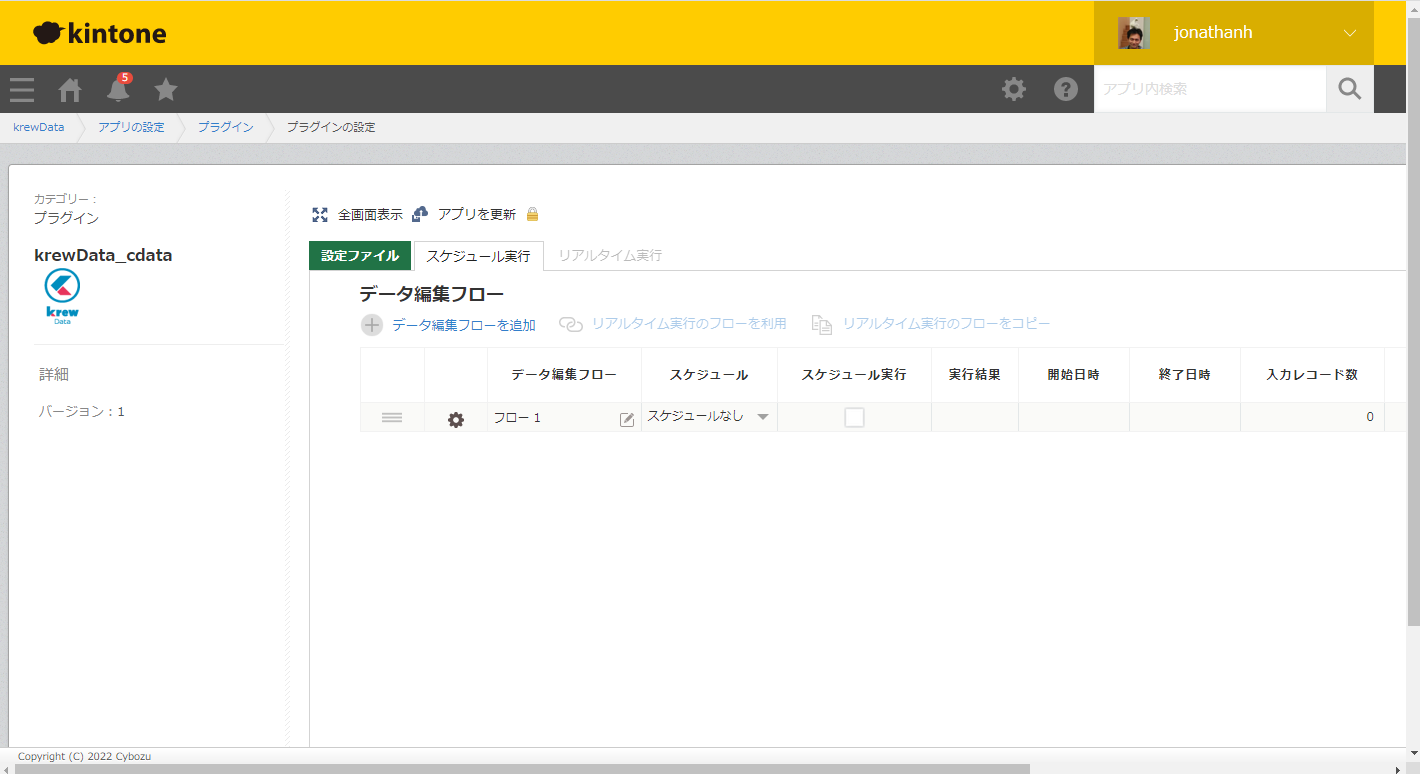Open the help question mark icon
This screenshot has height=774, width=1420.
1066,89
